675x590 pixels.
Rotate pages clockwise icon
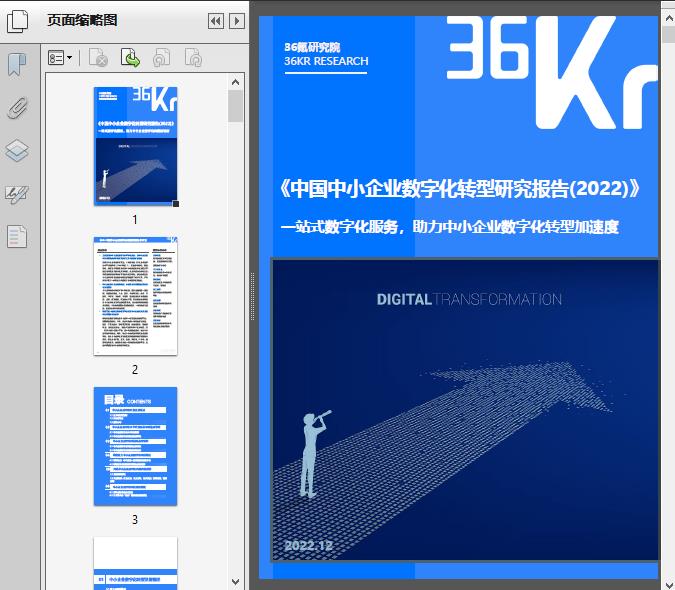tap(193, 58)
